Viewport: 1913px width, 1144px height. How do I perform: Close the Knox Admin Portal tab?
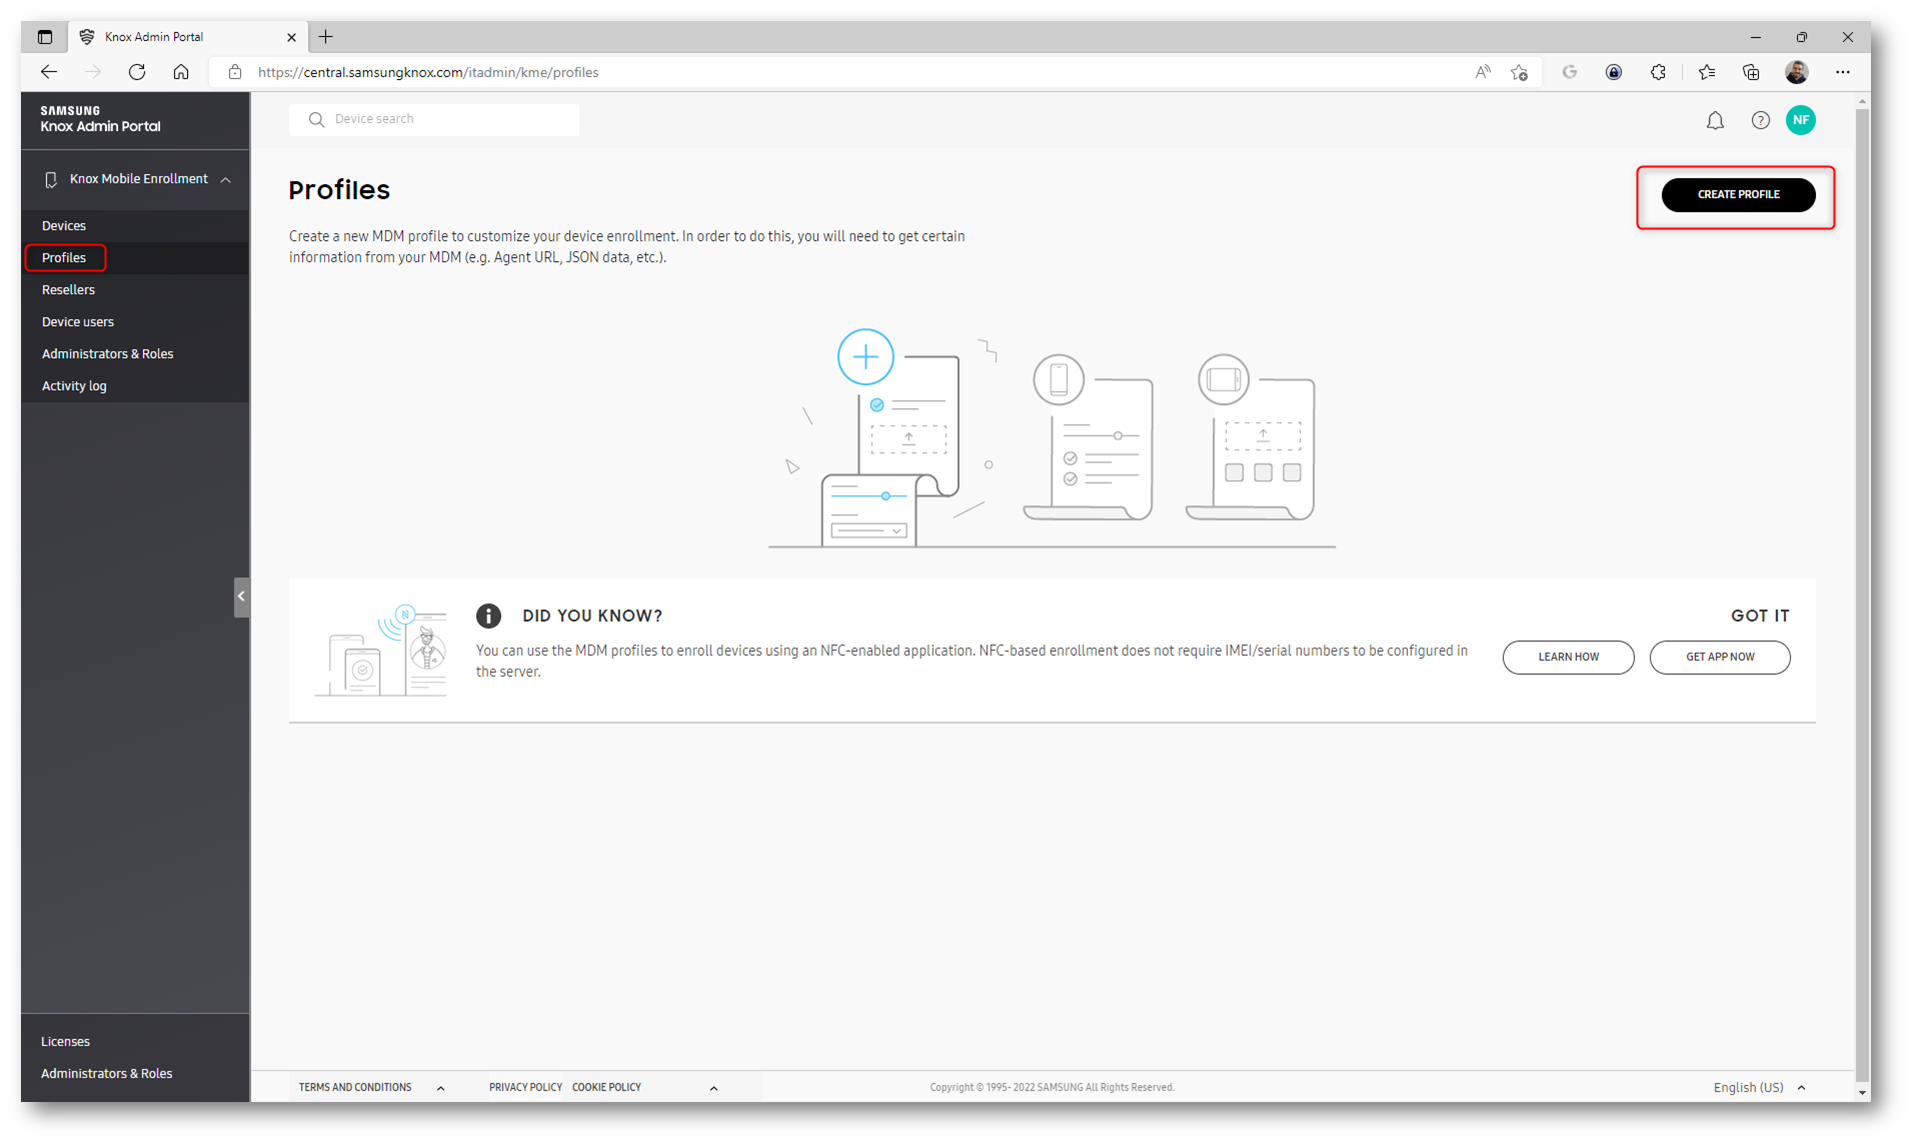click(291, 37)
